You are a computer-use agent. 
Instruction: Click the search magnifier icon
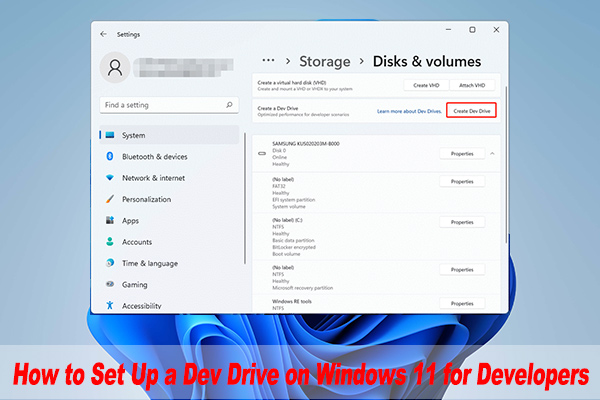229,104
